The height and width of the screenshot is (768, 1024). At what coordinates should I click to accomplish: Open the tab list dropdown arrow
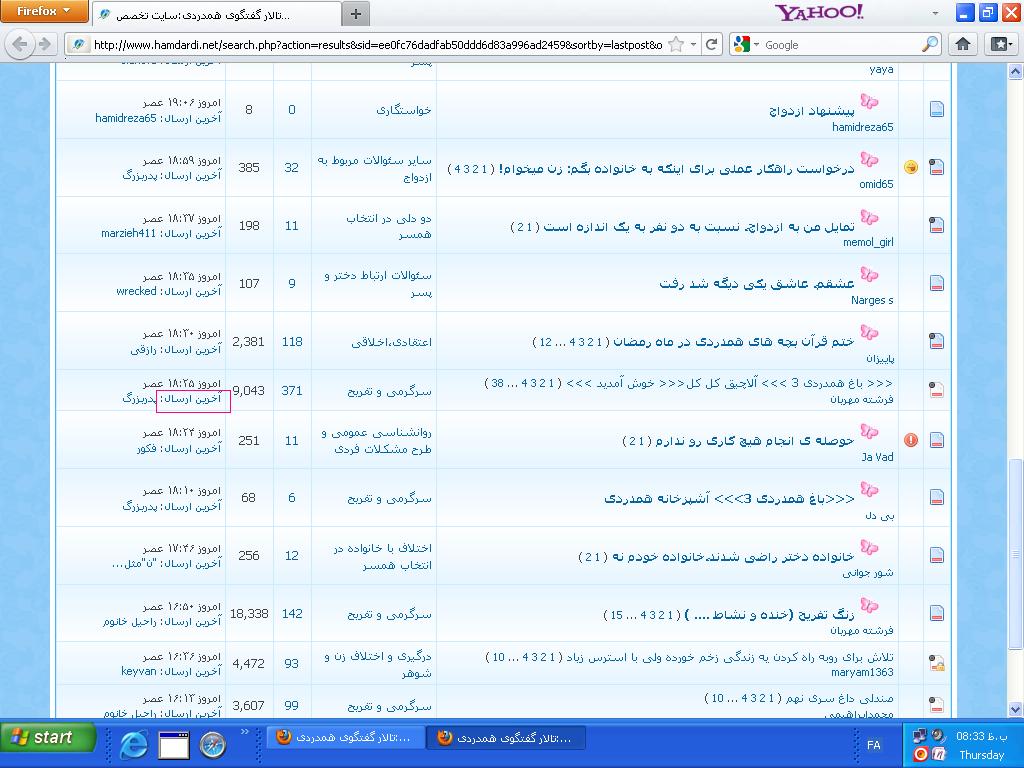tap(935, 13)
